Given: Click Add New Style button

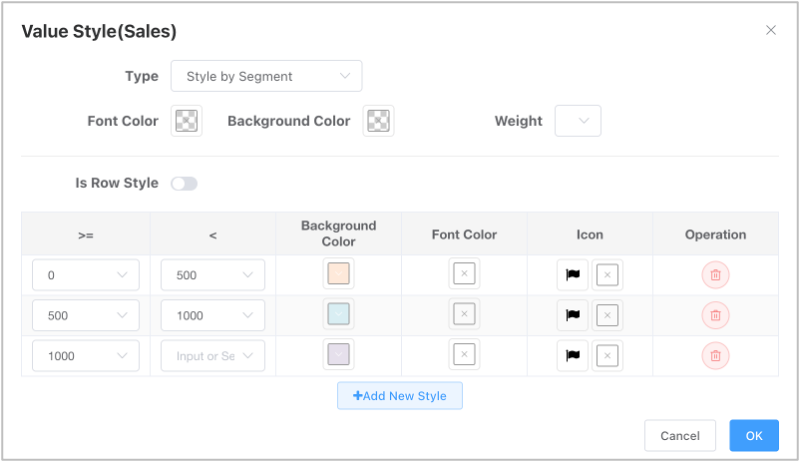Looking at the screenshot, I should (x=399, y=396).
